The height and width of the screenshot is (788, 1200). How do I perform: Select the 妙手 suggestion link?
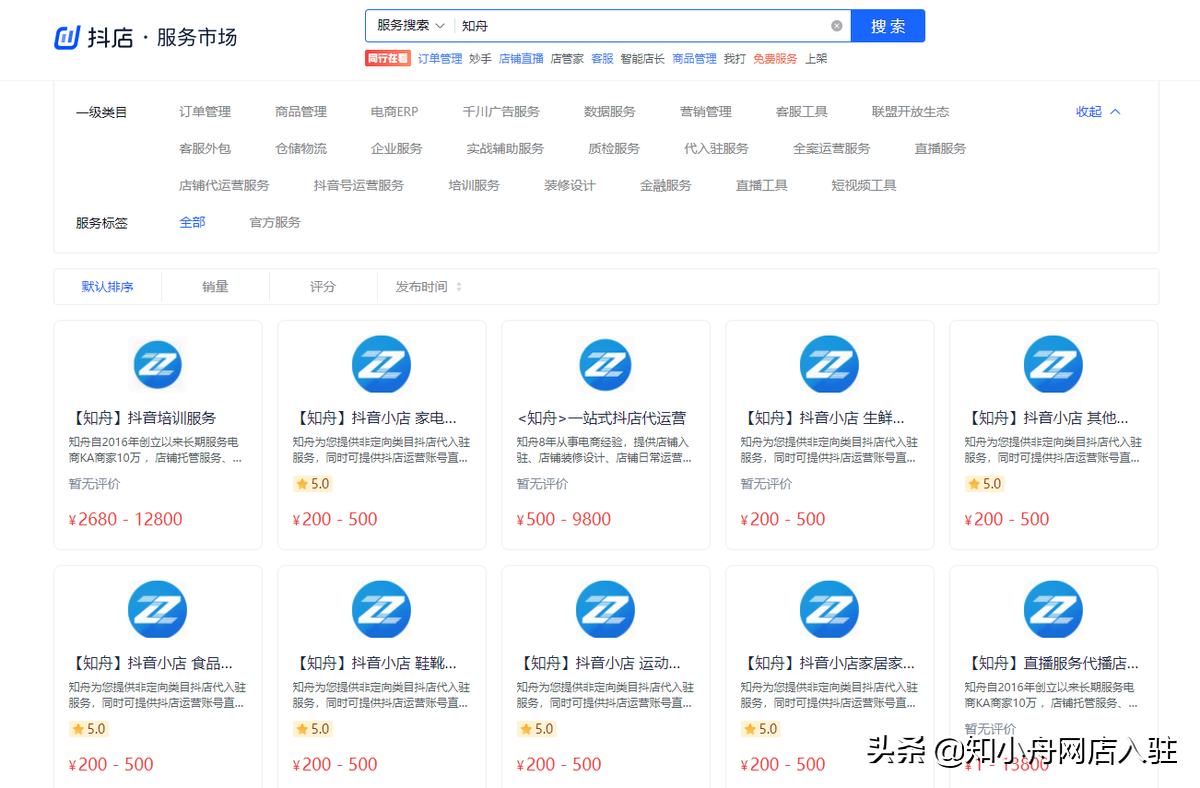coord(480,59)
